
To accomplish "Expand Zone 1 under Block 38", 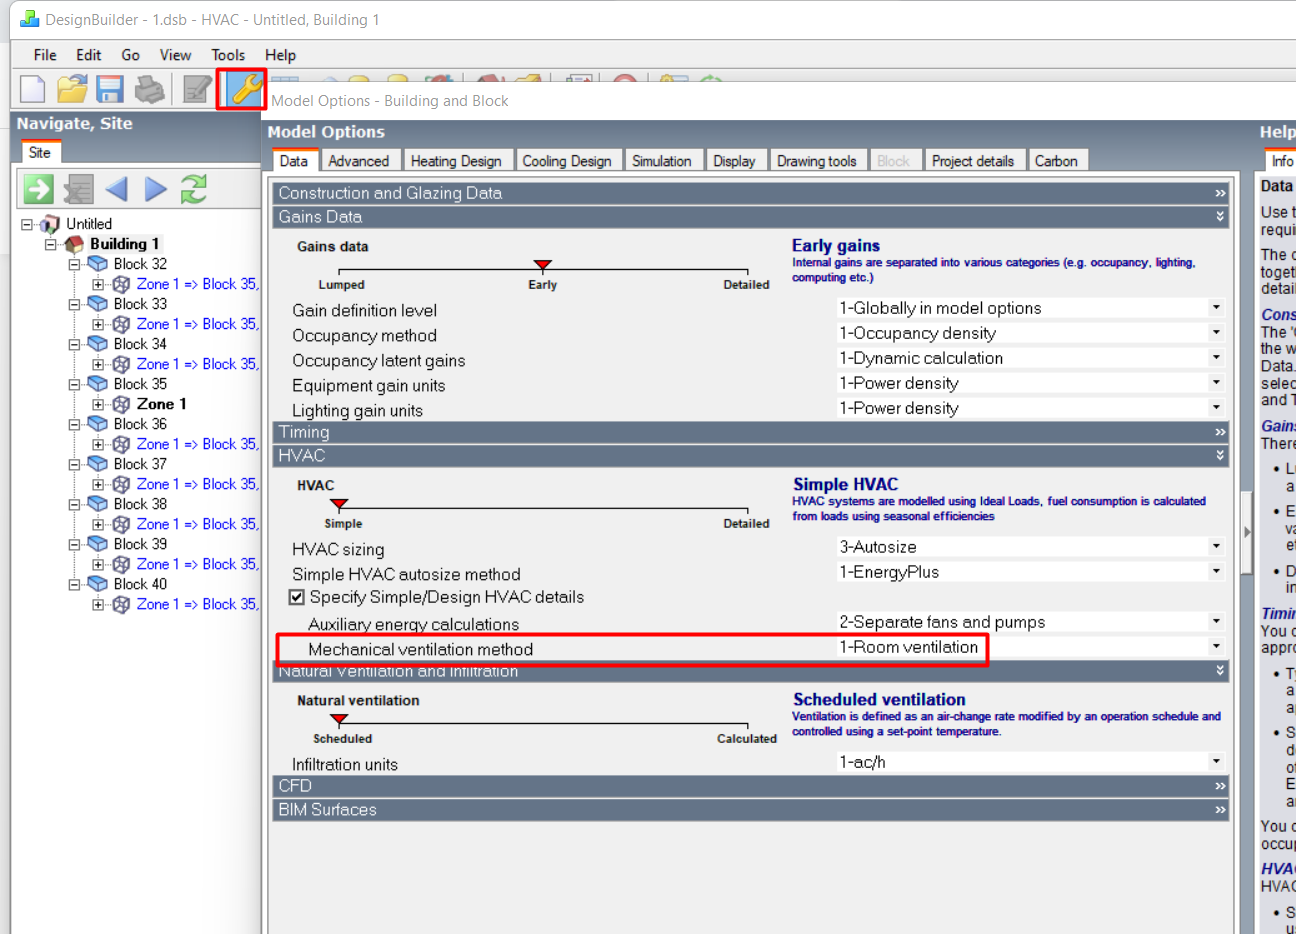I will tap(98, 524).
